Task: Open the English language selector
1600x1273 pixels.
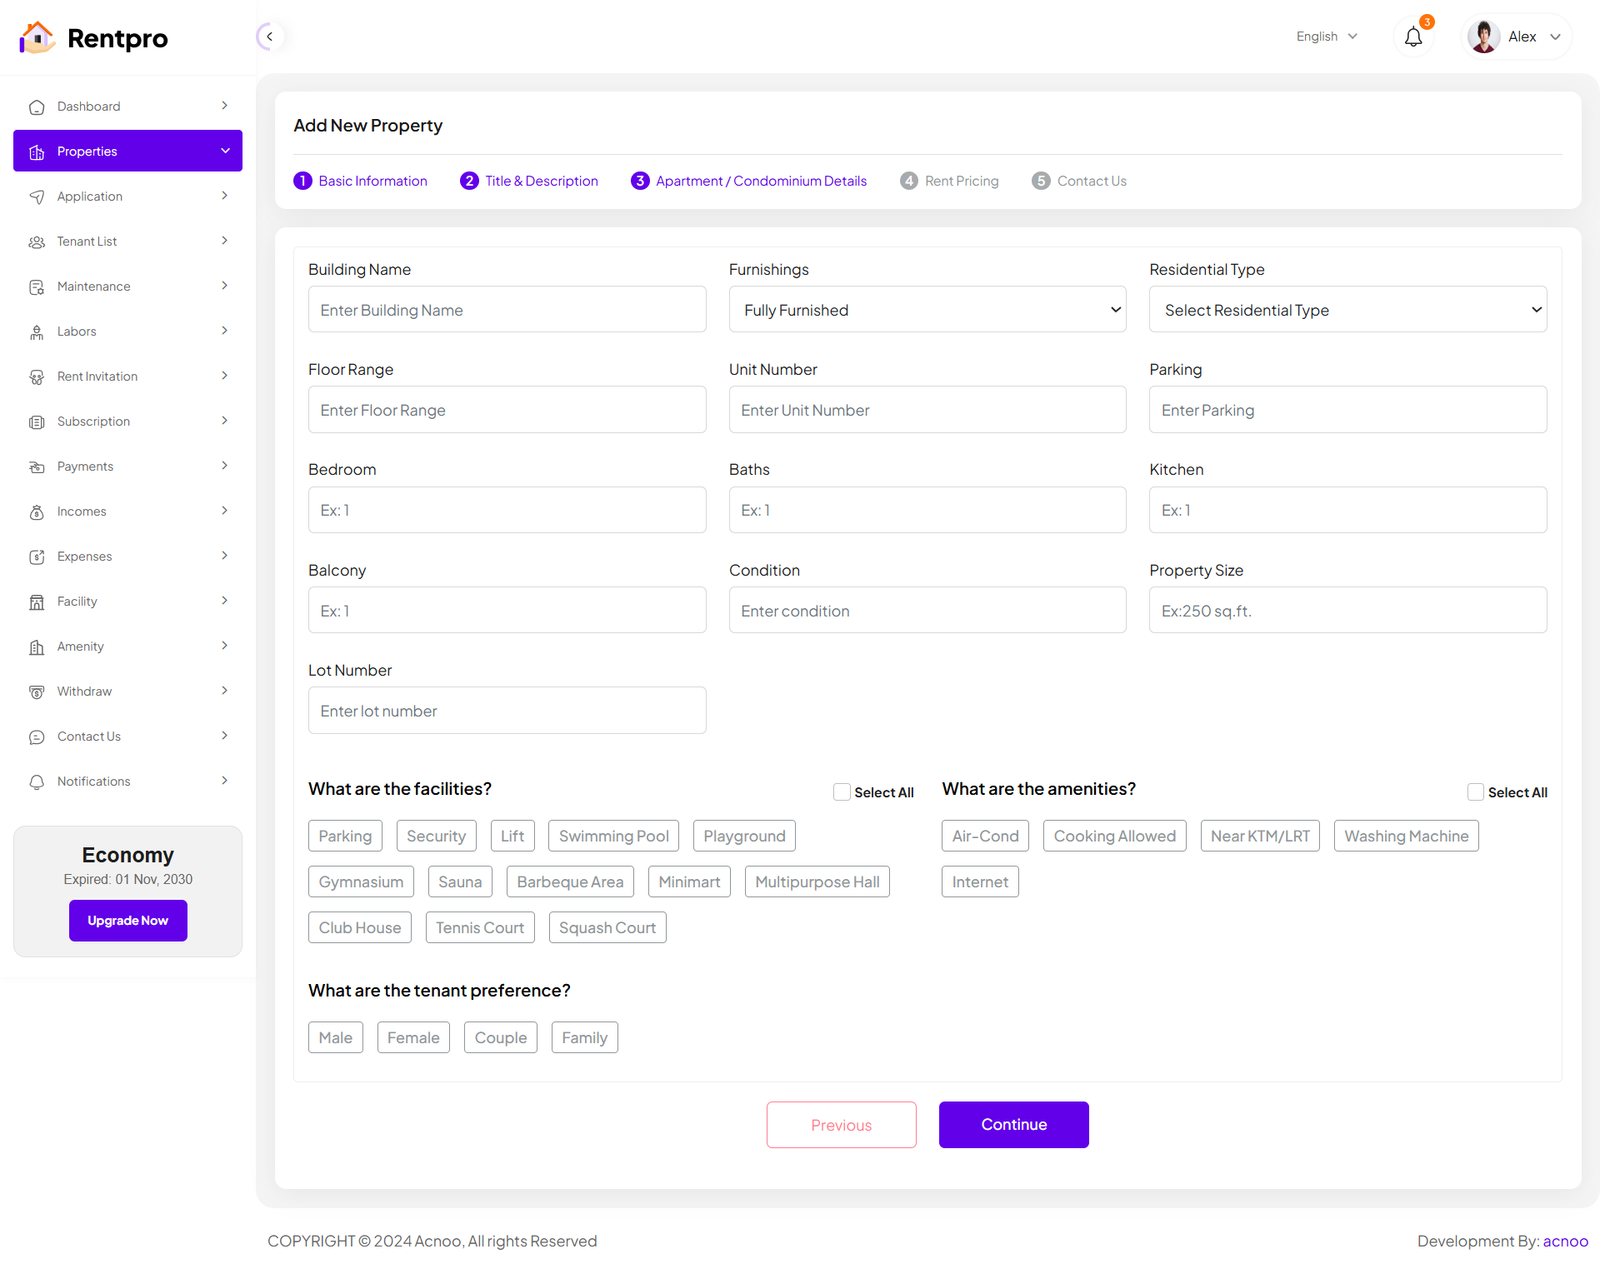Action: point(1326,37)
